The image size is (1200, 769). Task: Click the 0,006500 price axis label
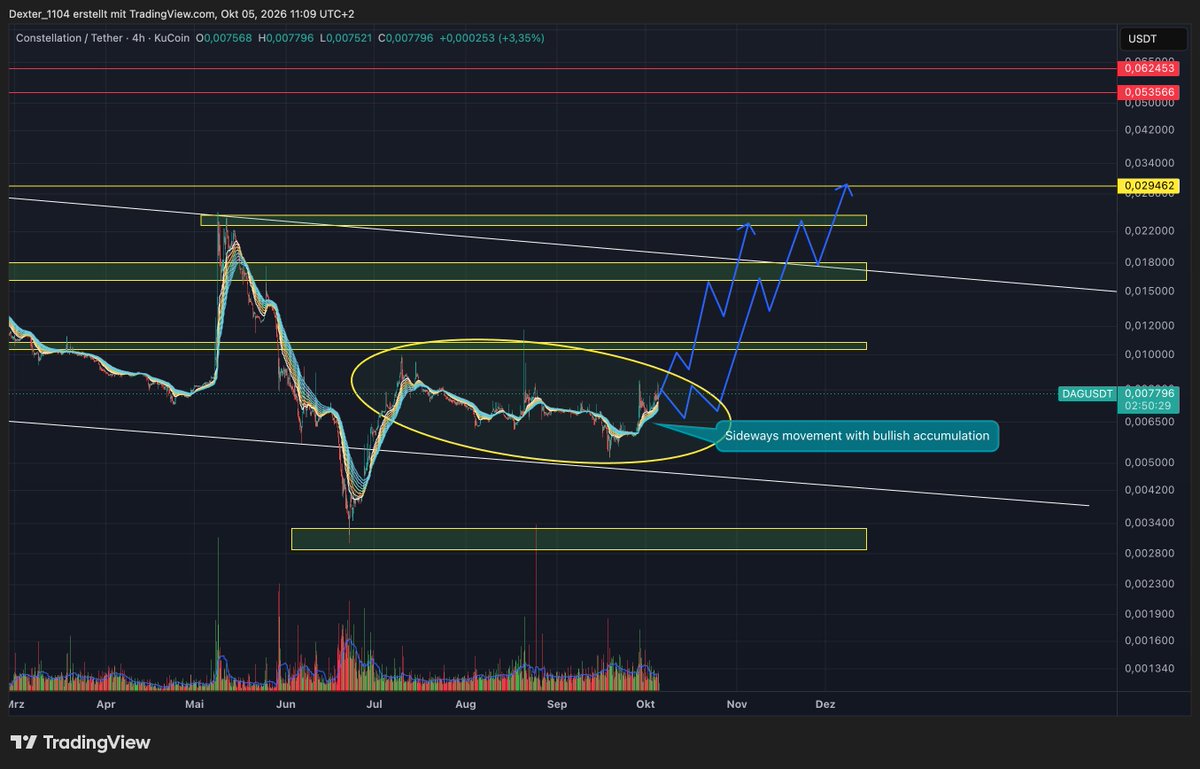tap(1148, 424)
